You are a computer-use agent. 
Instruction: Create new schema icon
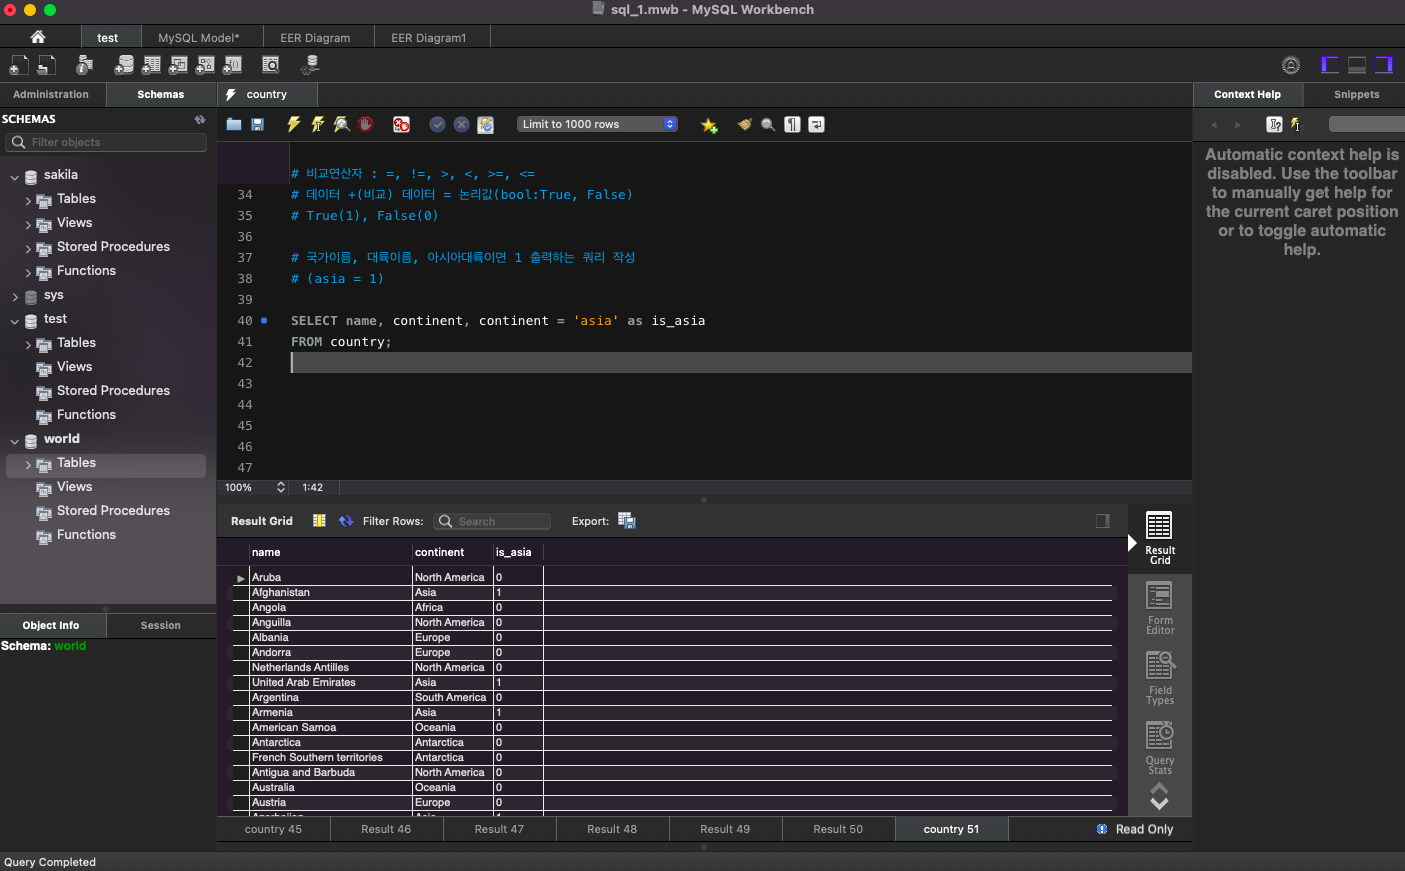pyautogui.click(x=124, y=65)
